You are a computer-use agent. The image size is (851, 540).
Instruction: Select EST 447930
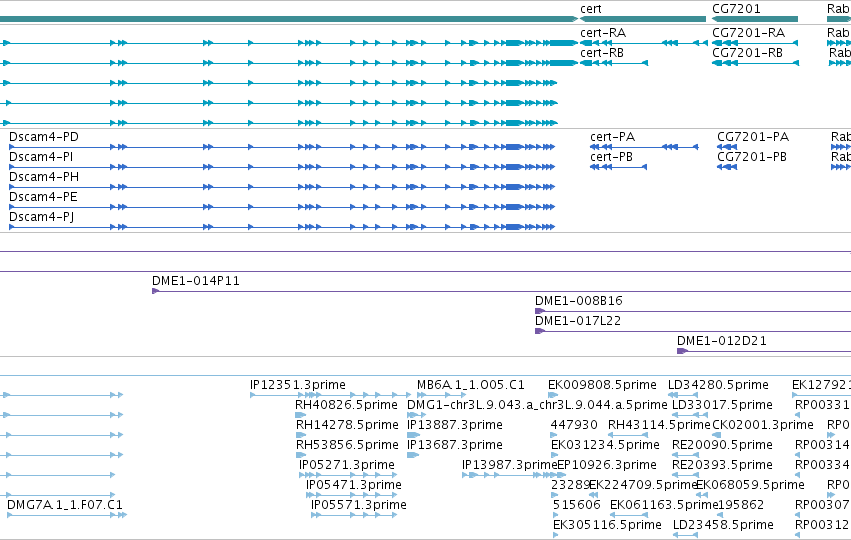tap(574, 425)
